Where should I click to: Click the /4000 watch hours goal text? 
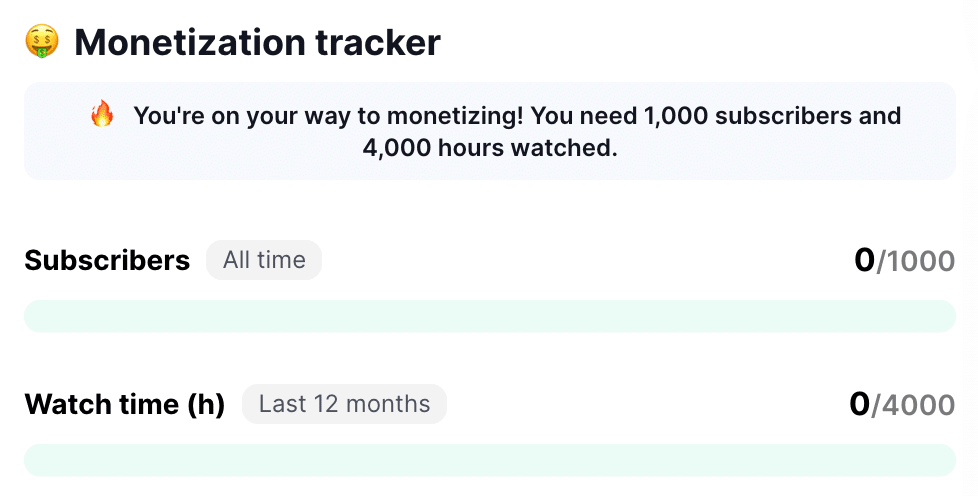click(913, 406)
